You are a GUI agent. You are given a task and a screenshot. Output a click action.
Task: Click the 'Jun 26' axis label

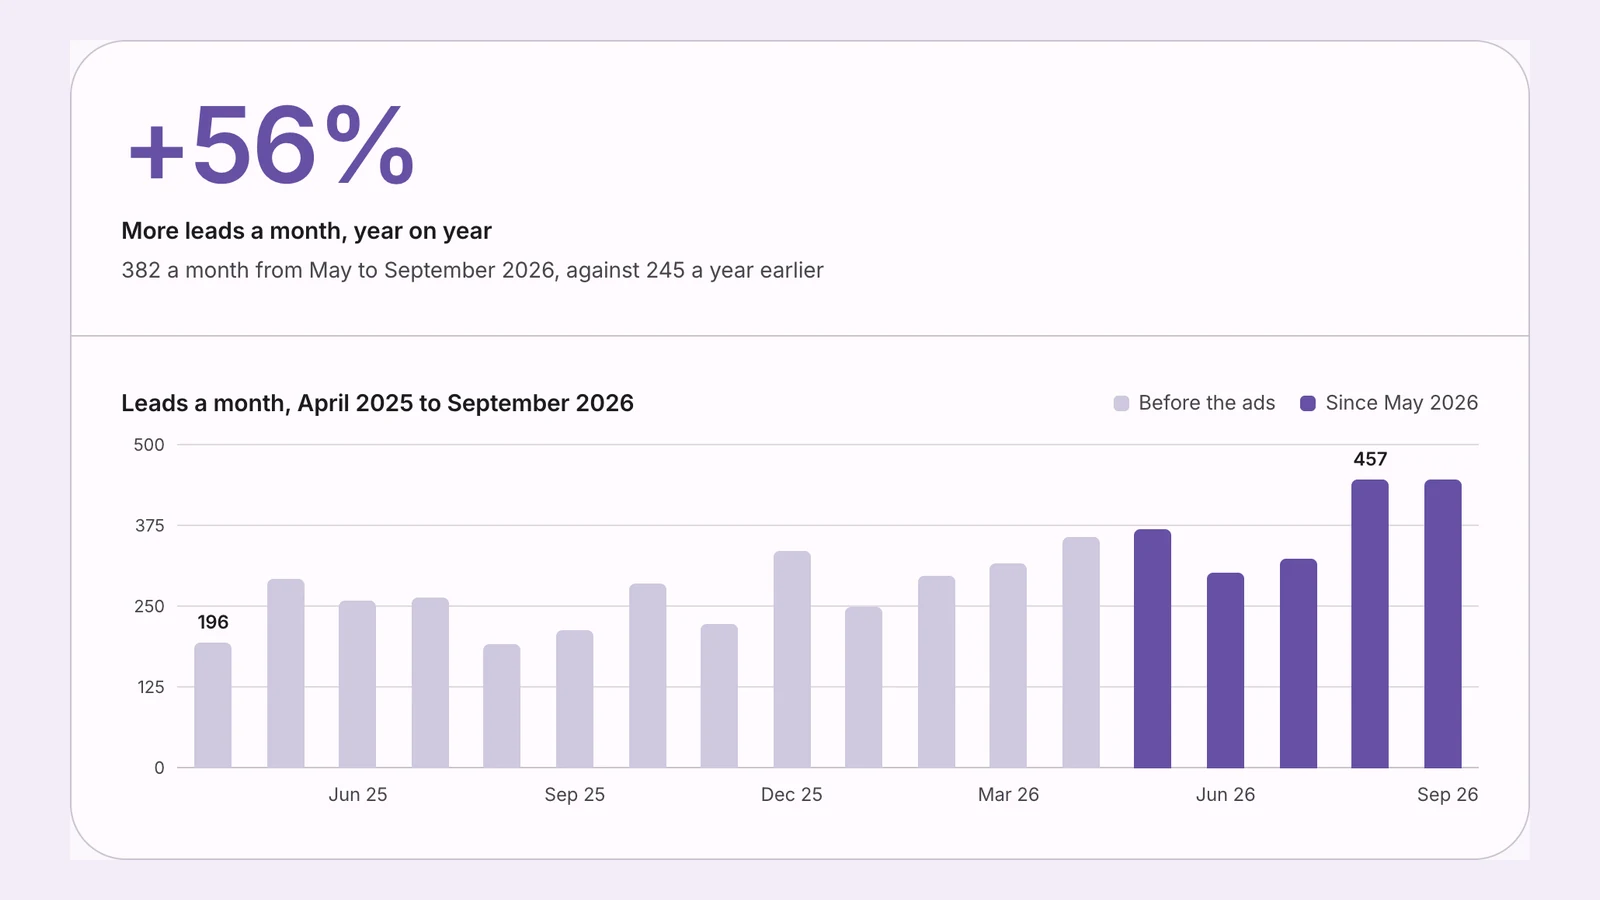click(1225, 794)
